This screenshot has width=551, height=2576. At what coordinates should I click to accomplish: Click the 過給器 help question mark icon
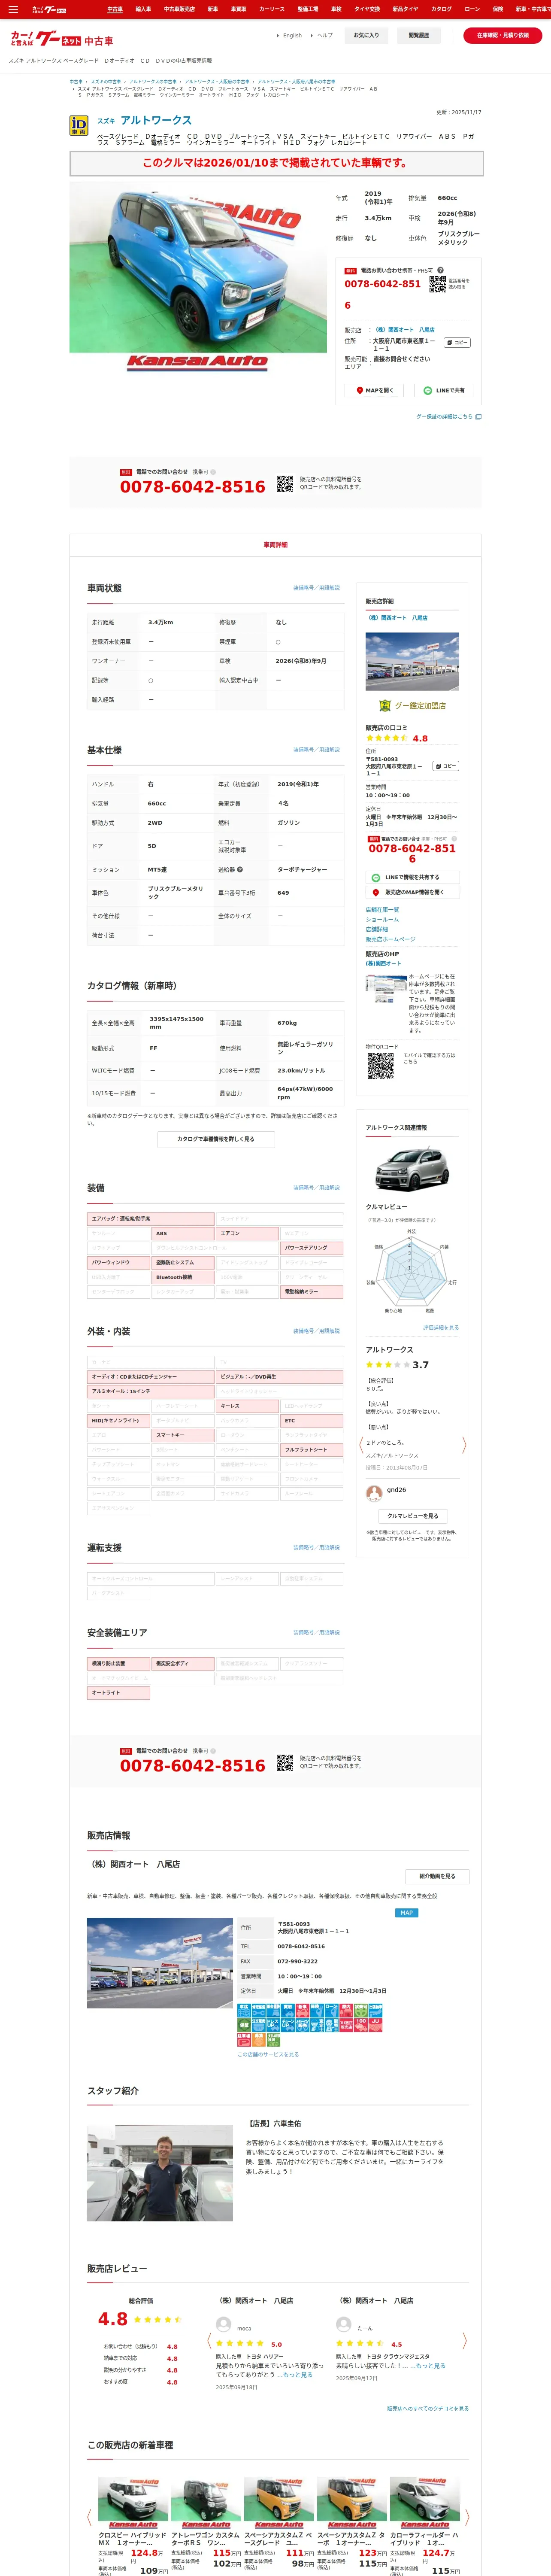239,870
